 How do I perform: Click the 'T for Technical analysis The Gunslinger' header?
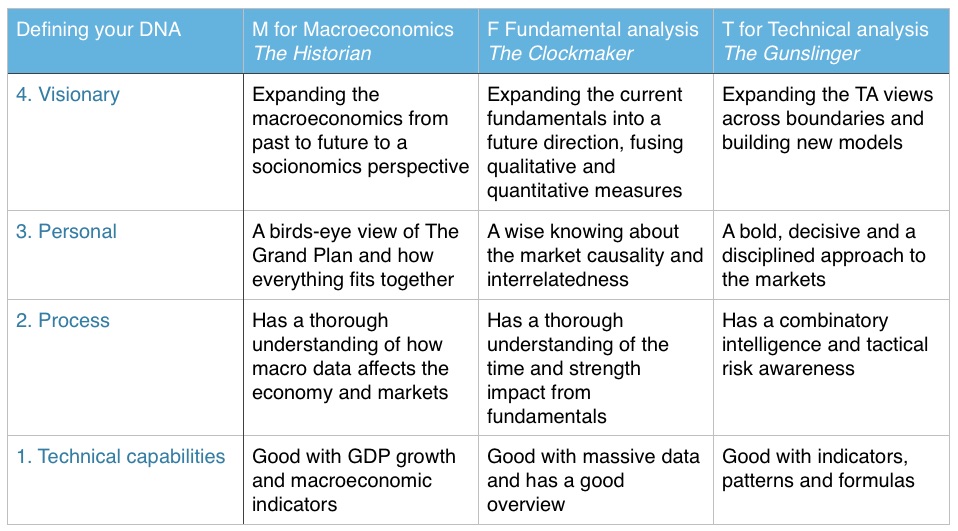[x=831, y=41]
